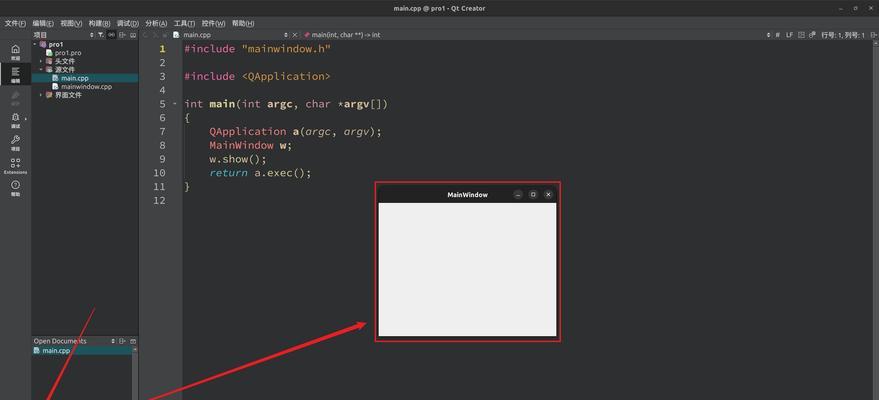Screen dimensions: 879x400
Task: Maximize the MainWindow application window
Action: coord(533,194)
